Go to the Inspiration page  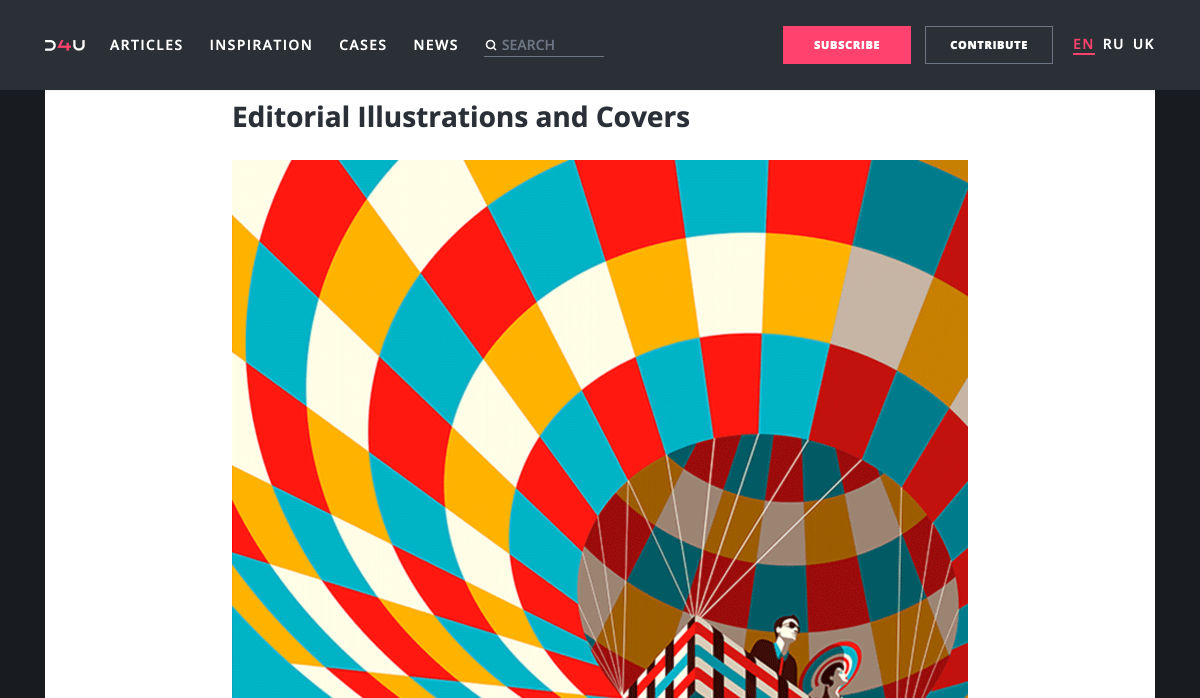click(x=261, y=45)
